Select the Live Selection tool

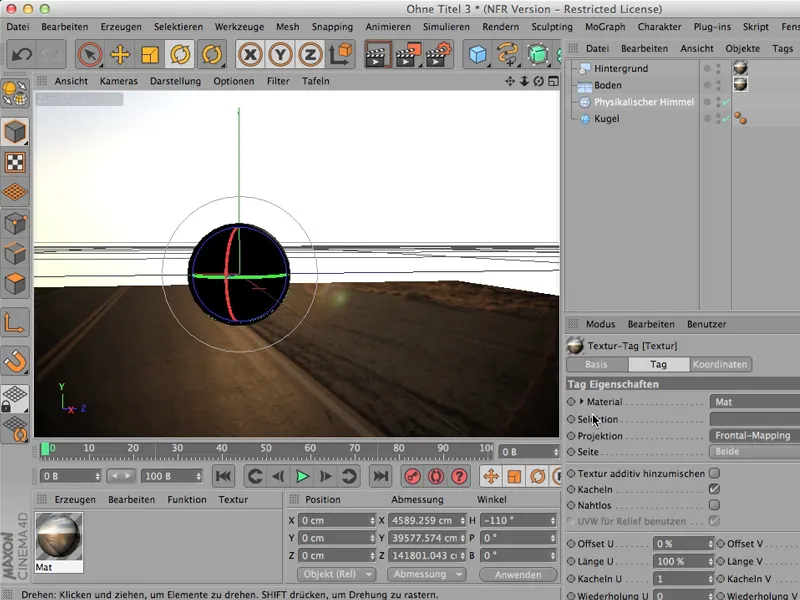(x=90, y=54)
